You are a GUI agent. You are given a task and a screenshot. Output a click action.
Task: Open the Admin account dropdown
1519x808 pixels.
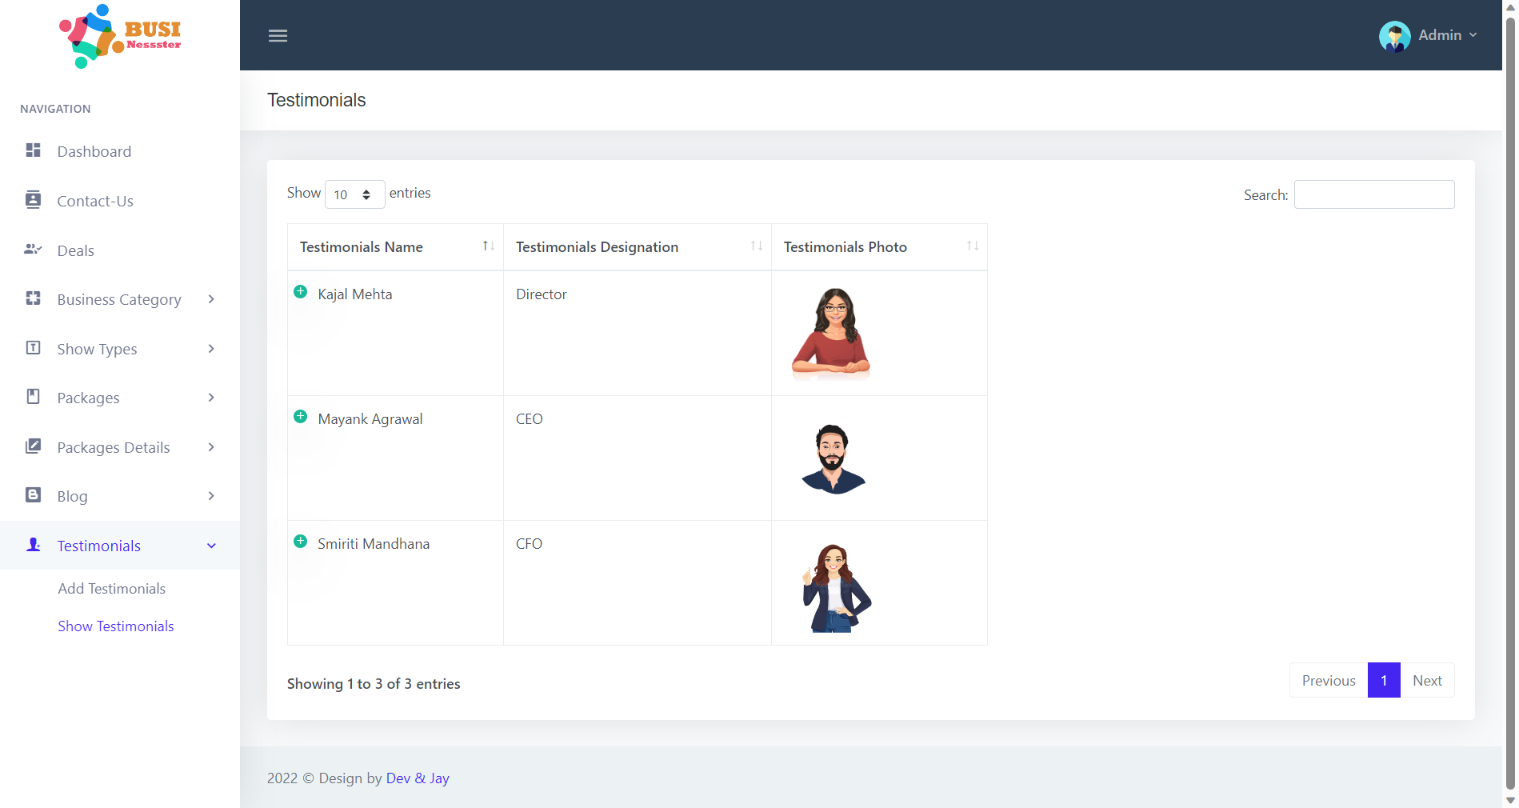click(x=1441, y=35)
